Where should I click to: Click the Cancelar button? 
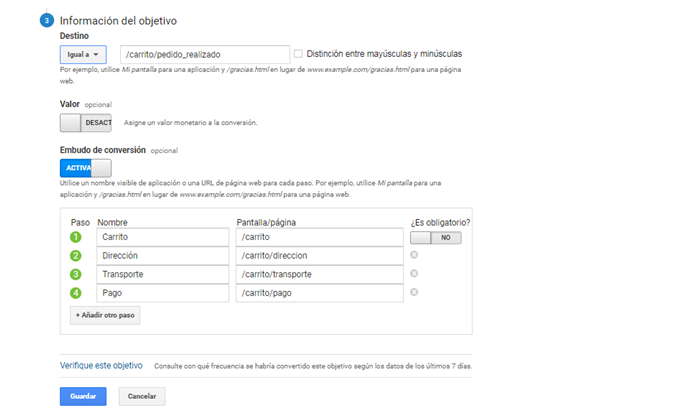tap(142, 396)
